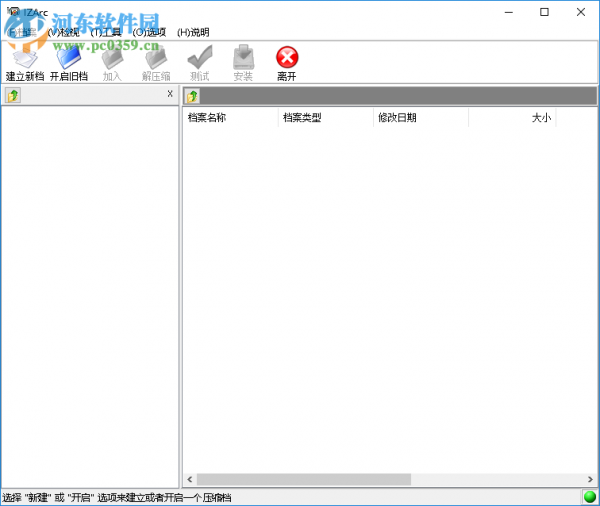
Task: Click the 安装 install icon
Action: click(243, 57)
